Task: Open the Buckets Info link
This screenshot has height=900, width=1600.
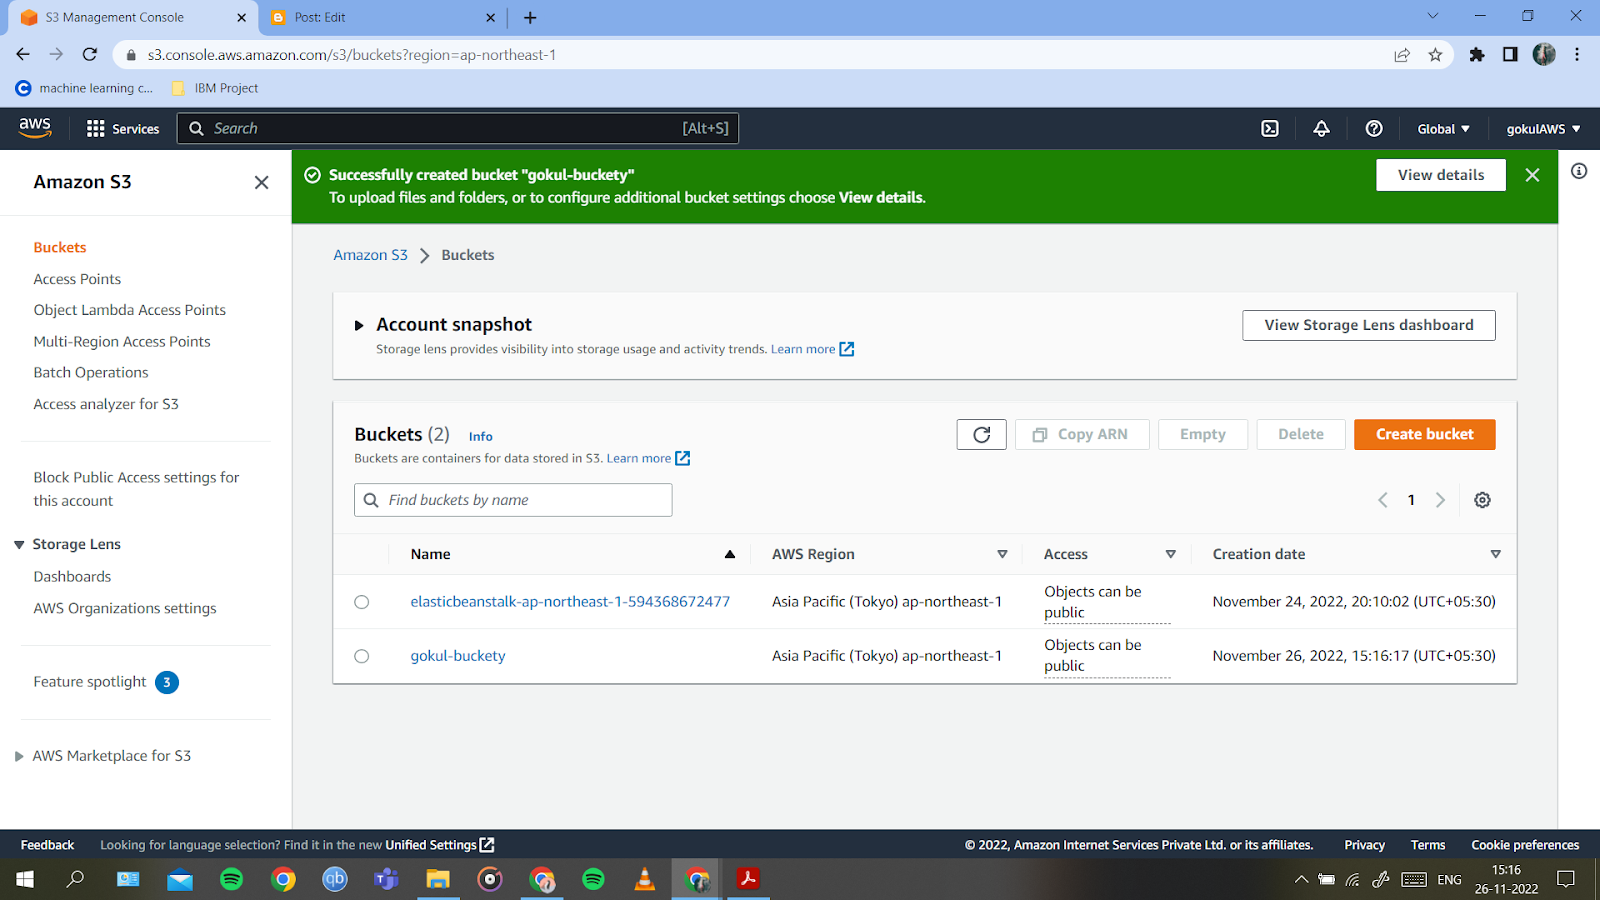Action: (481, 437)
